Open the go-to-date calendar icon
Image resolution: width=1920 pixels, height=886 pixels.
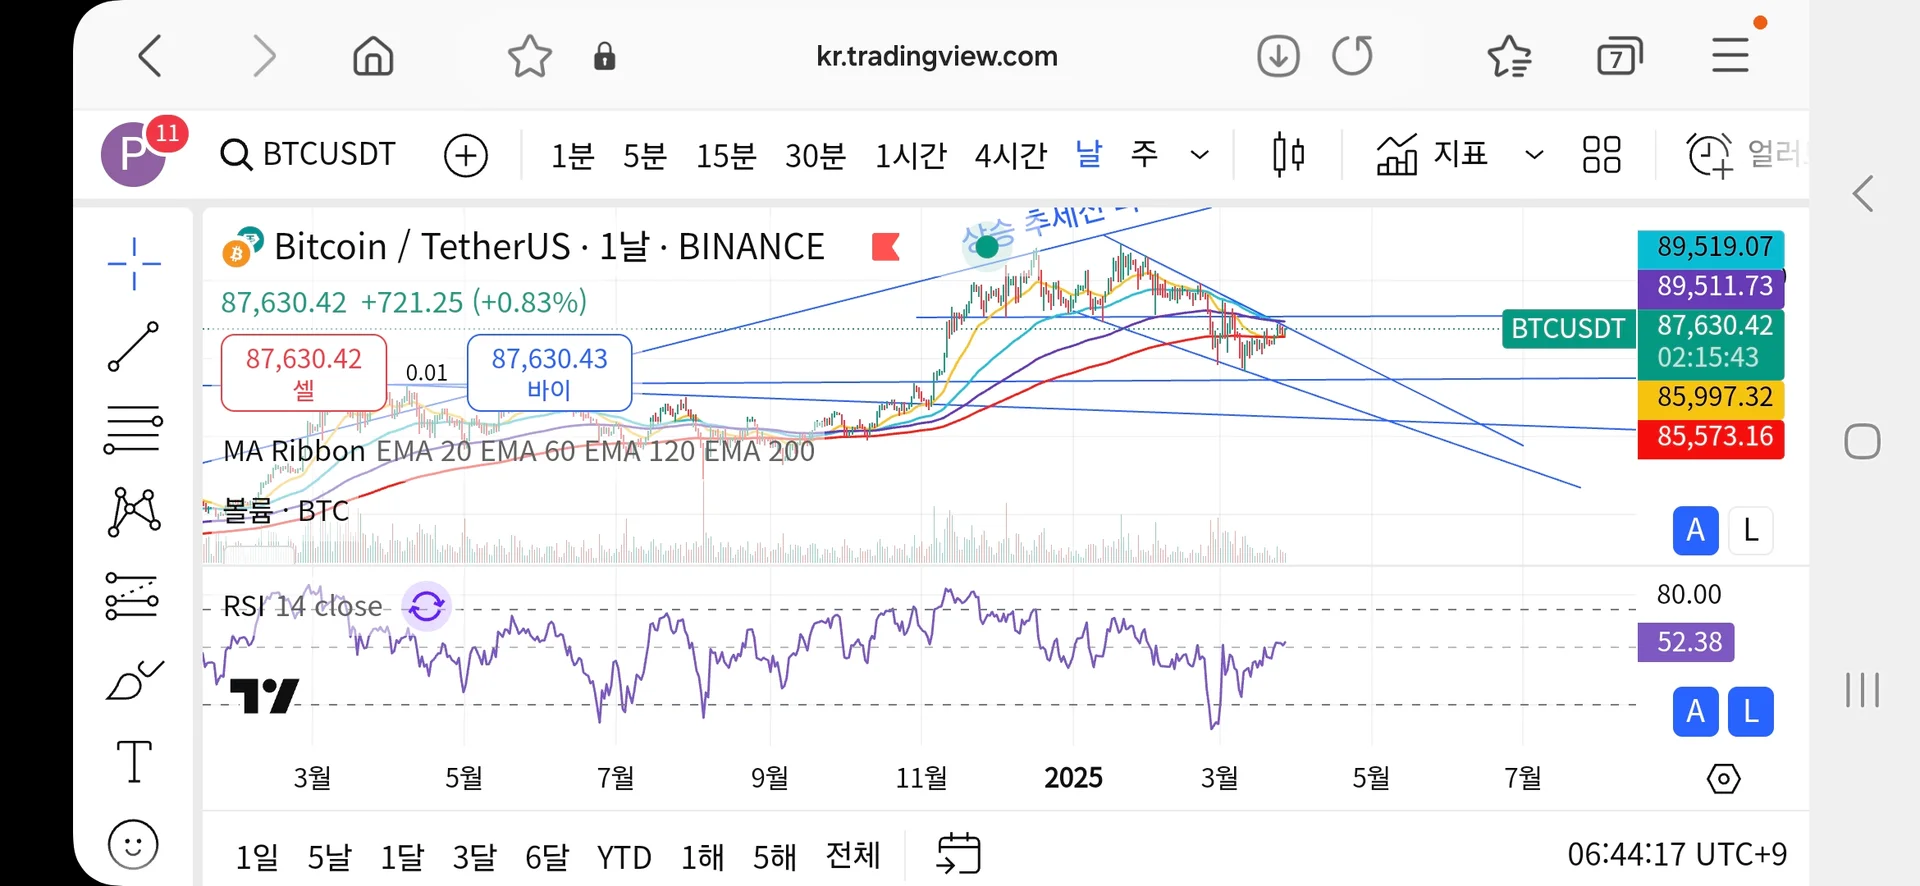(x=958, y=853)
